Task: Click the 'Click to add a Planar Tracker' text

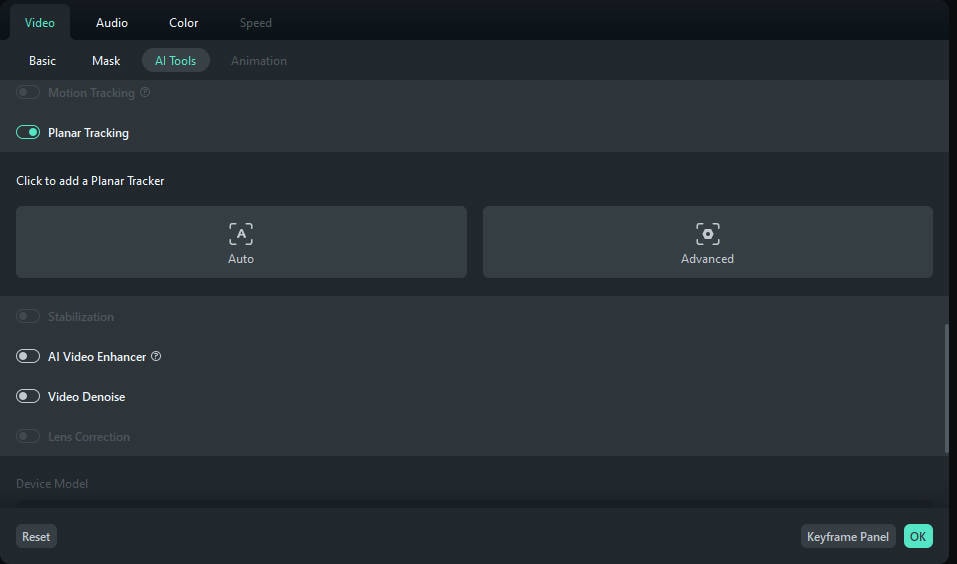Action: point(90,181)
